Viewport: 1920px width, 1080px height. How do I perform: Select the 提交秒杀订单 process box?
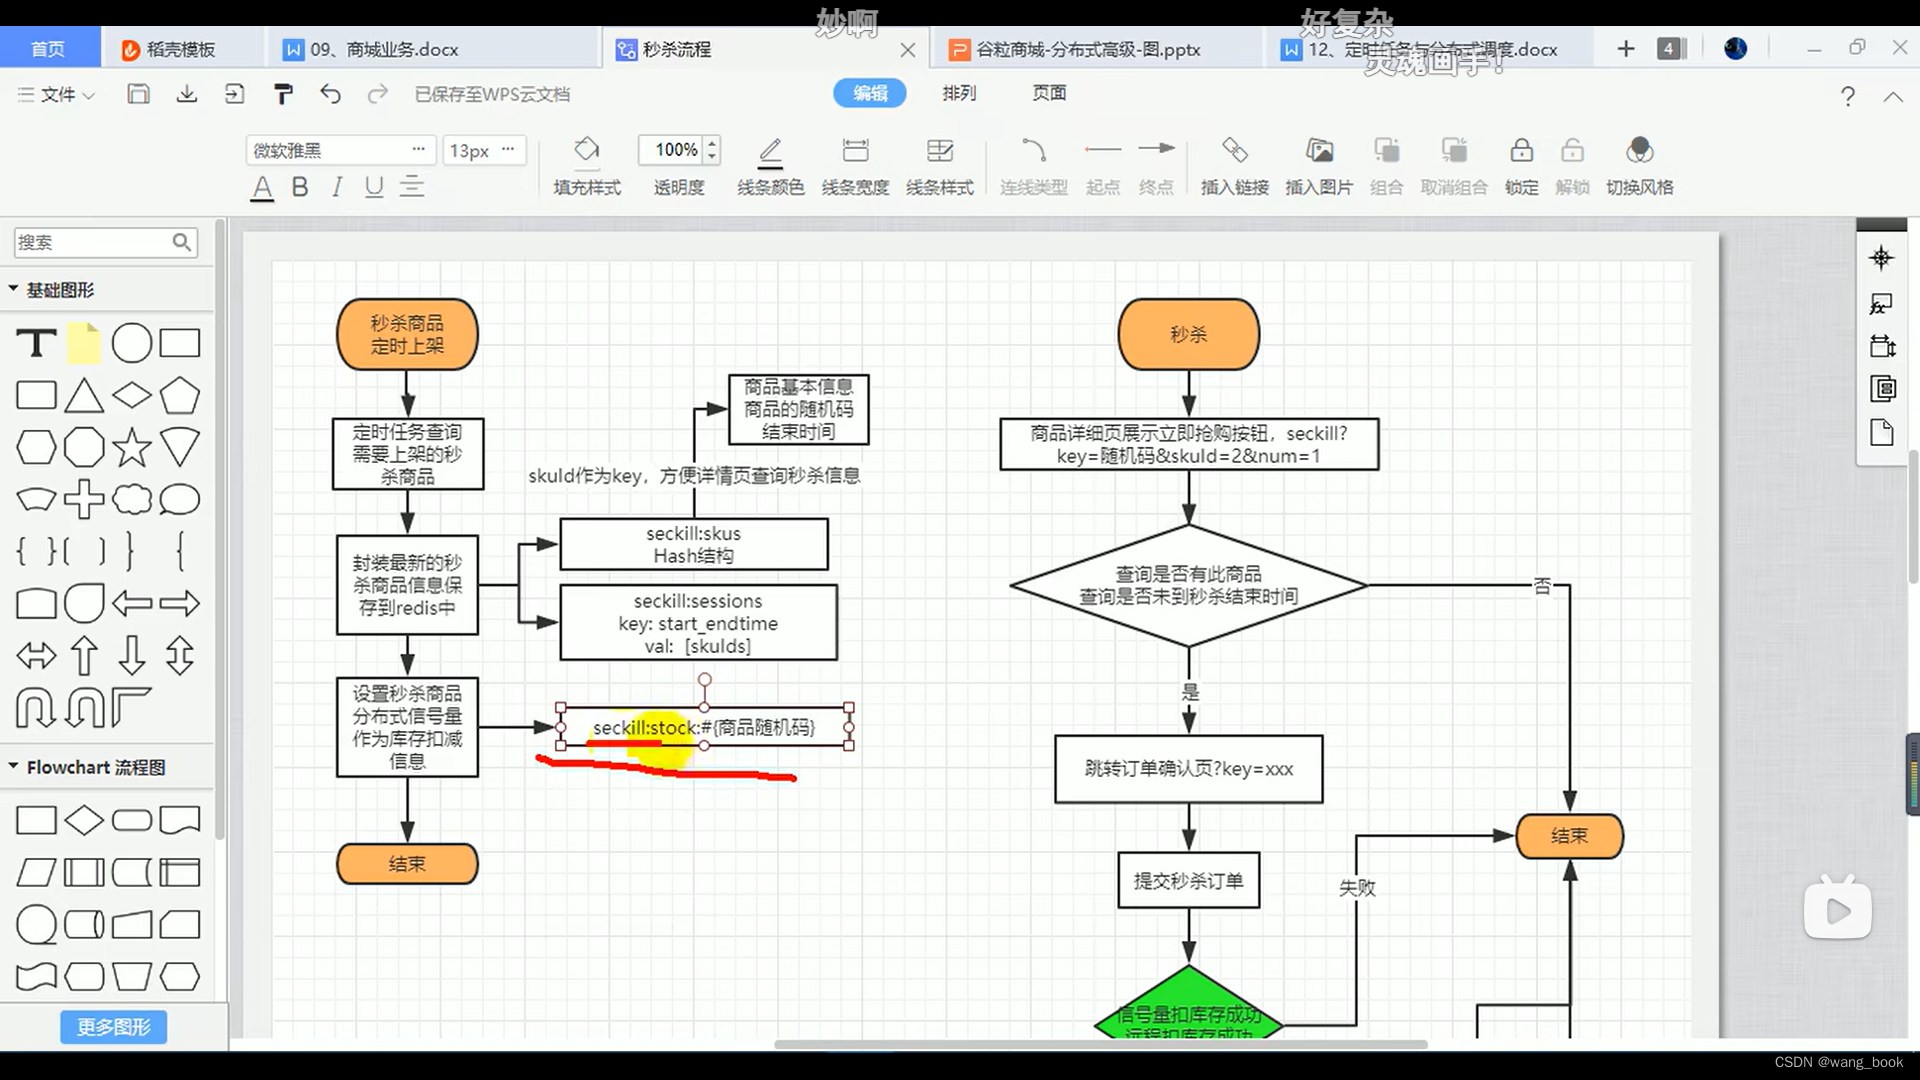click(x=1188, y=880)
